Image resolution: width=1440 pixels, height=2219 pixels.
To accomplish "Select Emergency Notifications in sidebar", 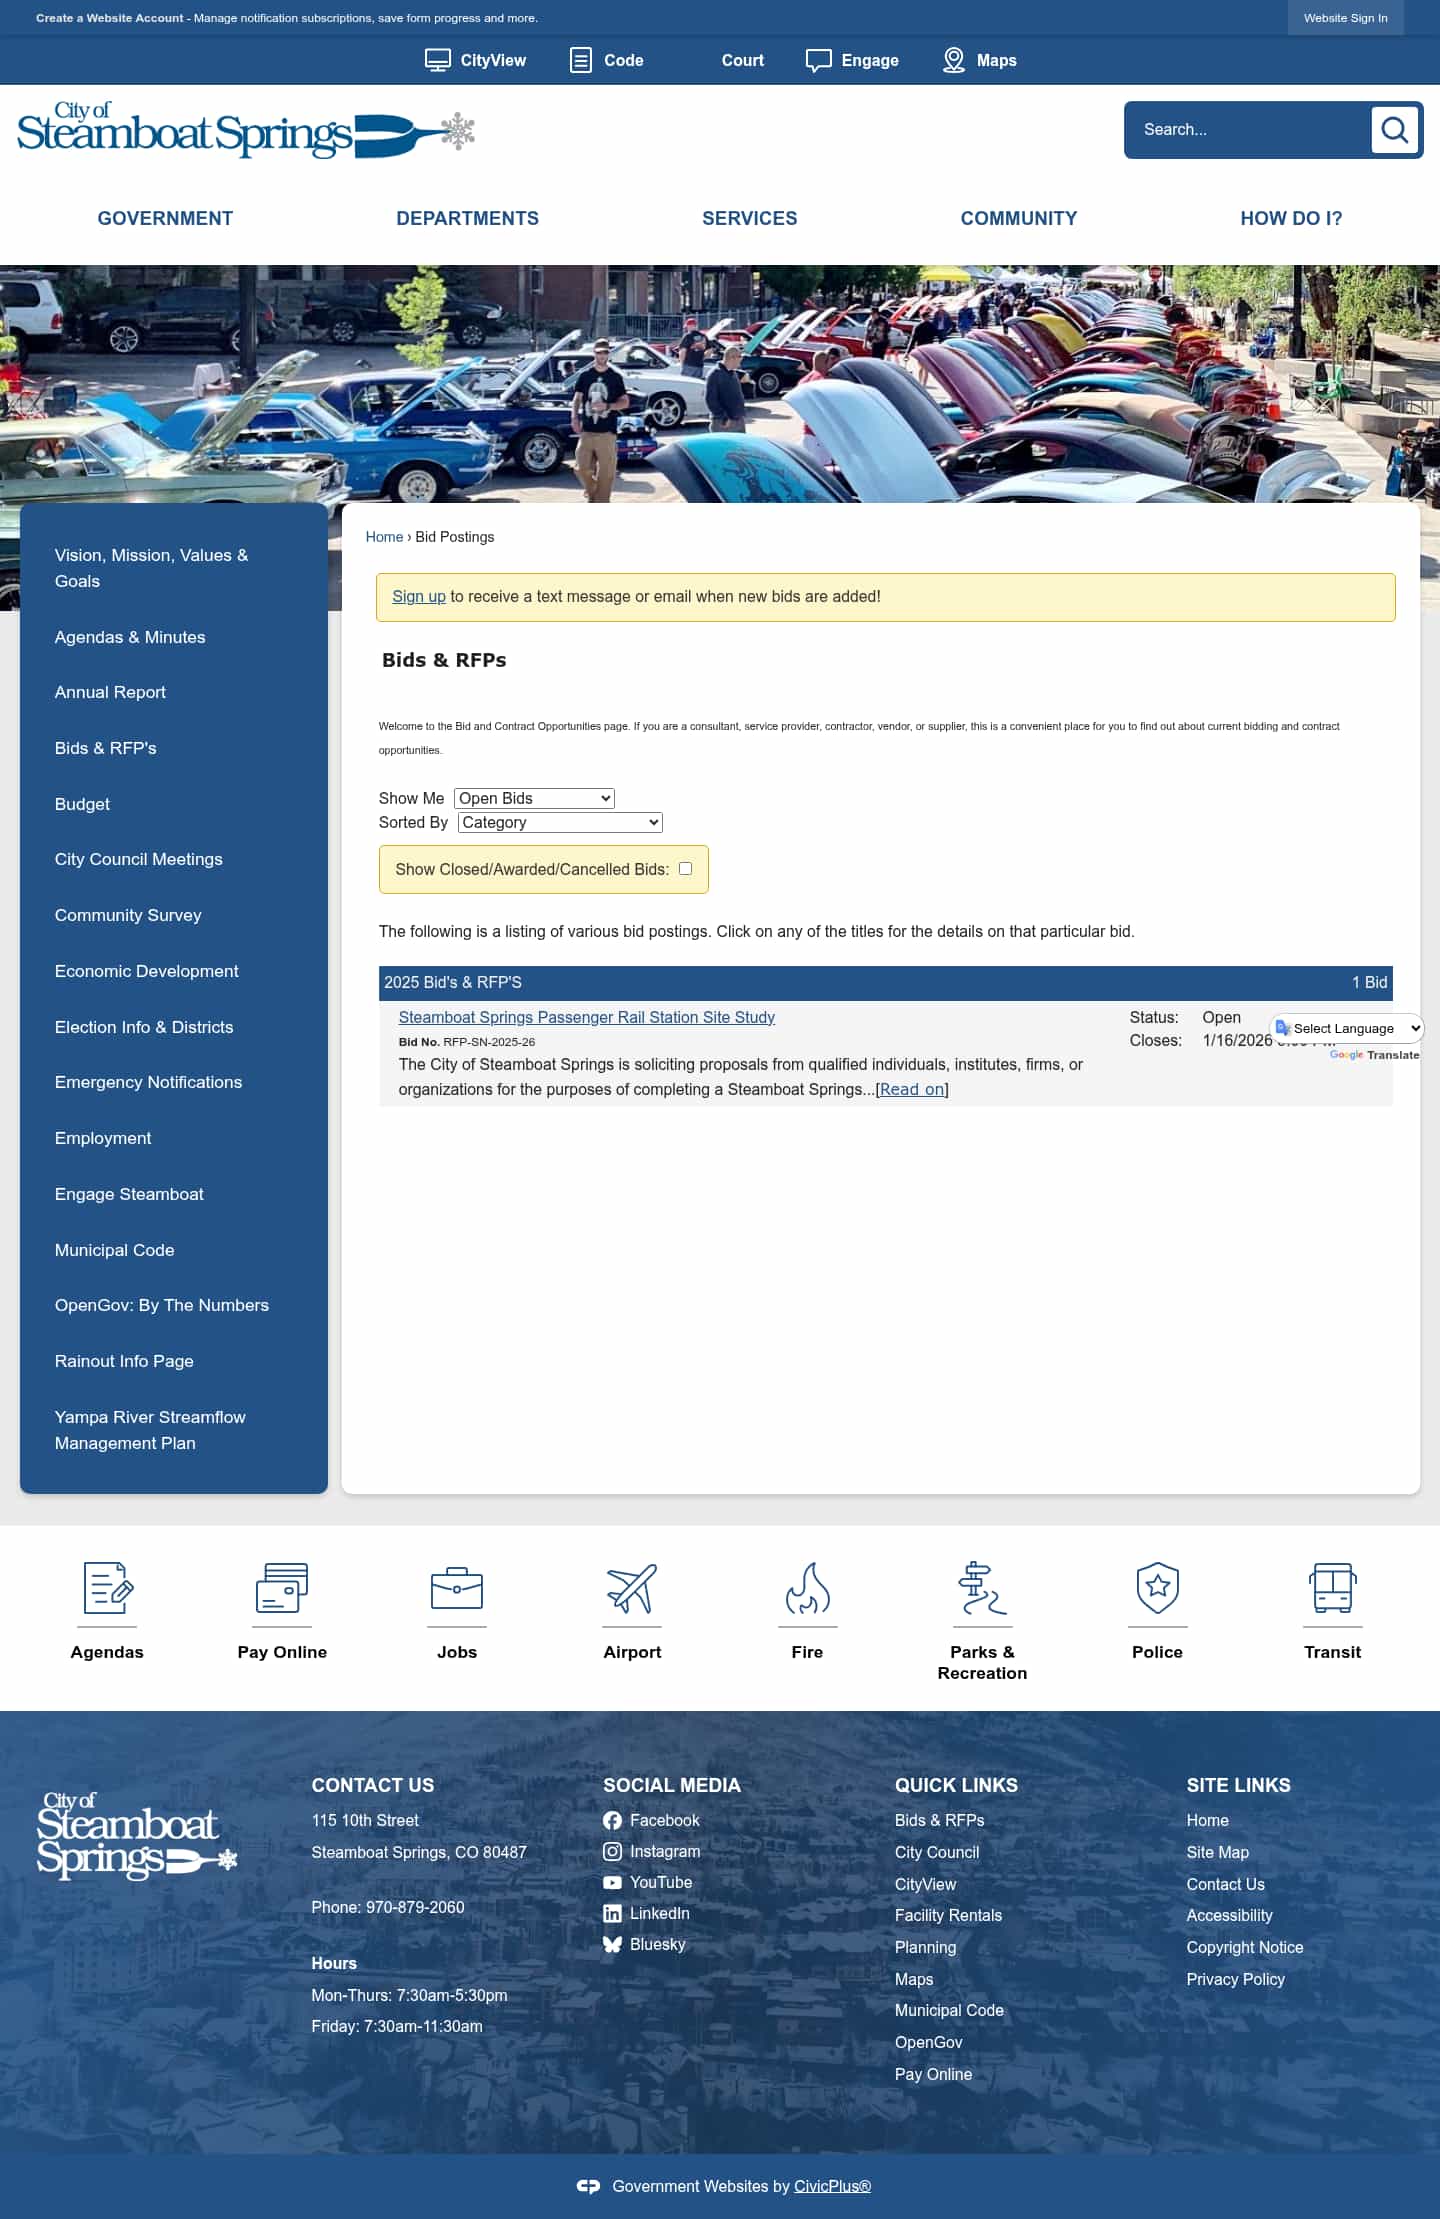I will pos(148,1082).
